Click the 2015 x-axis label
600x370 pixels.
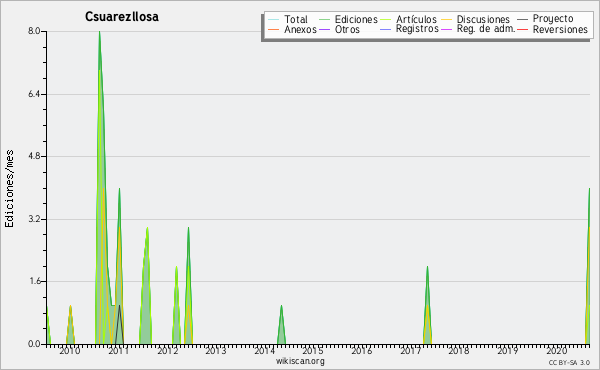[x=313, y=351]
